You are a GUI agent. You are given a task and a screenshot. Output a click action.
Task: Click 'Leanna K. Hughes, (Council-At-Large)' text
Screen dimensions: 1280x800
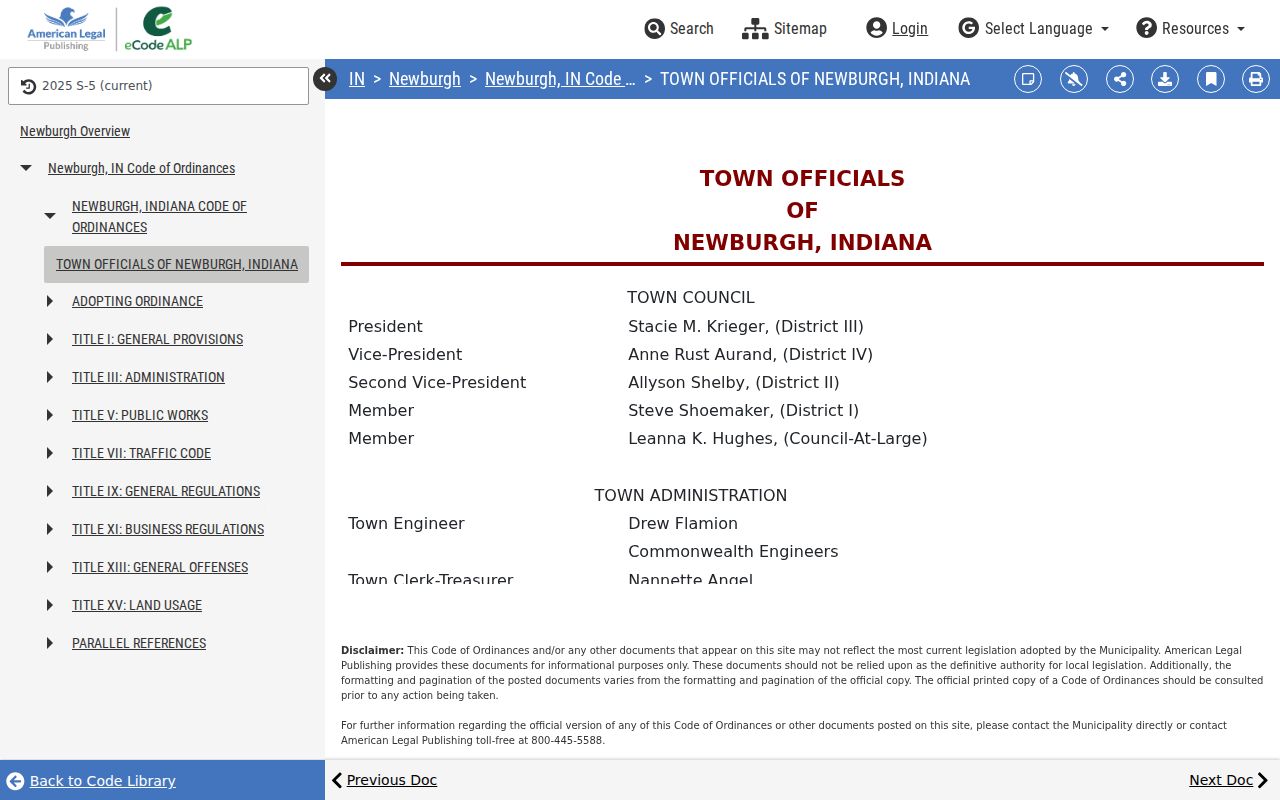point(778,438)
